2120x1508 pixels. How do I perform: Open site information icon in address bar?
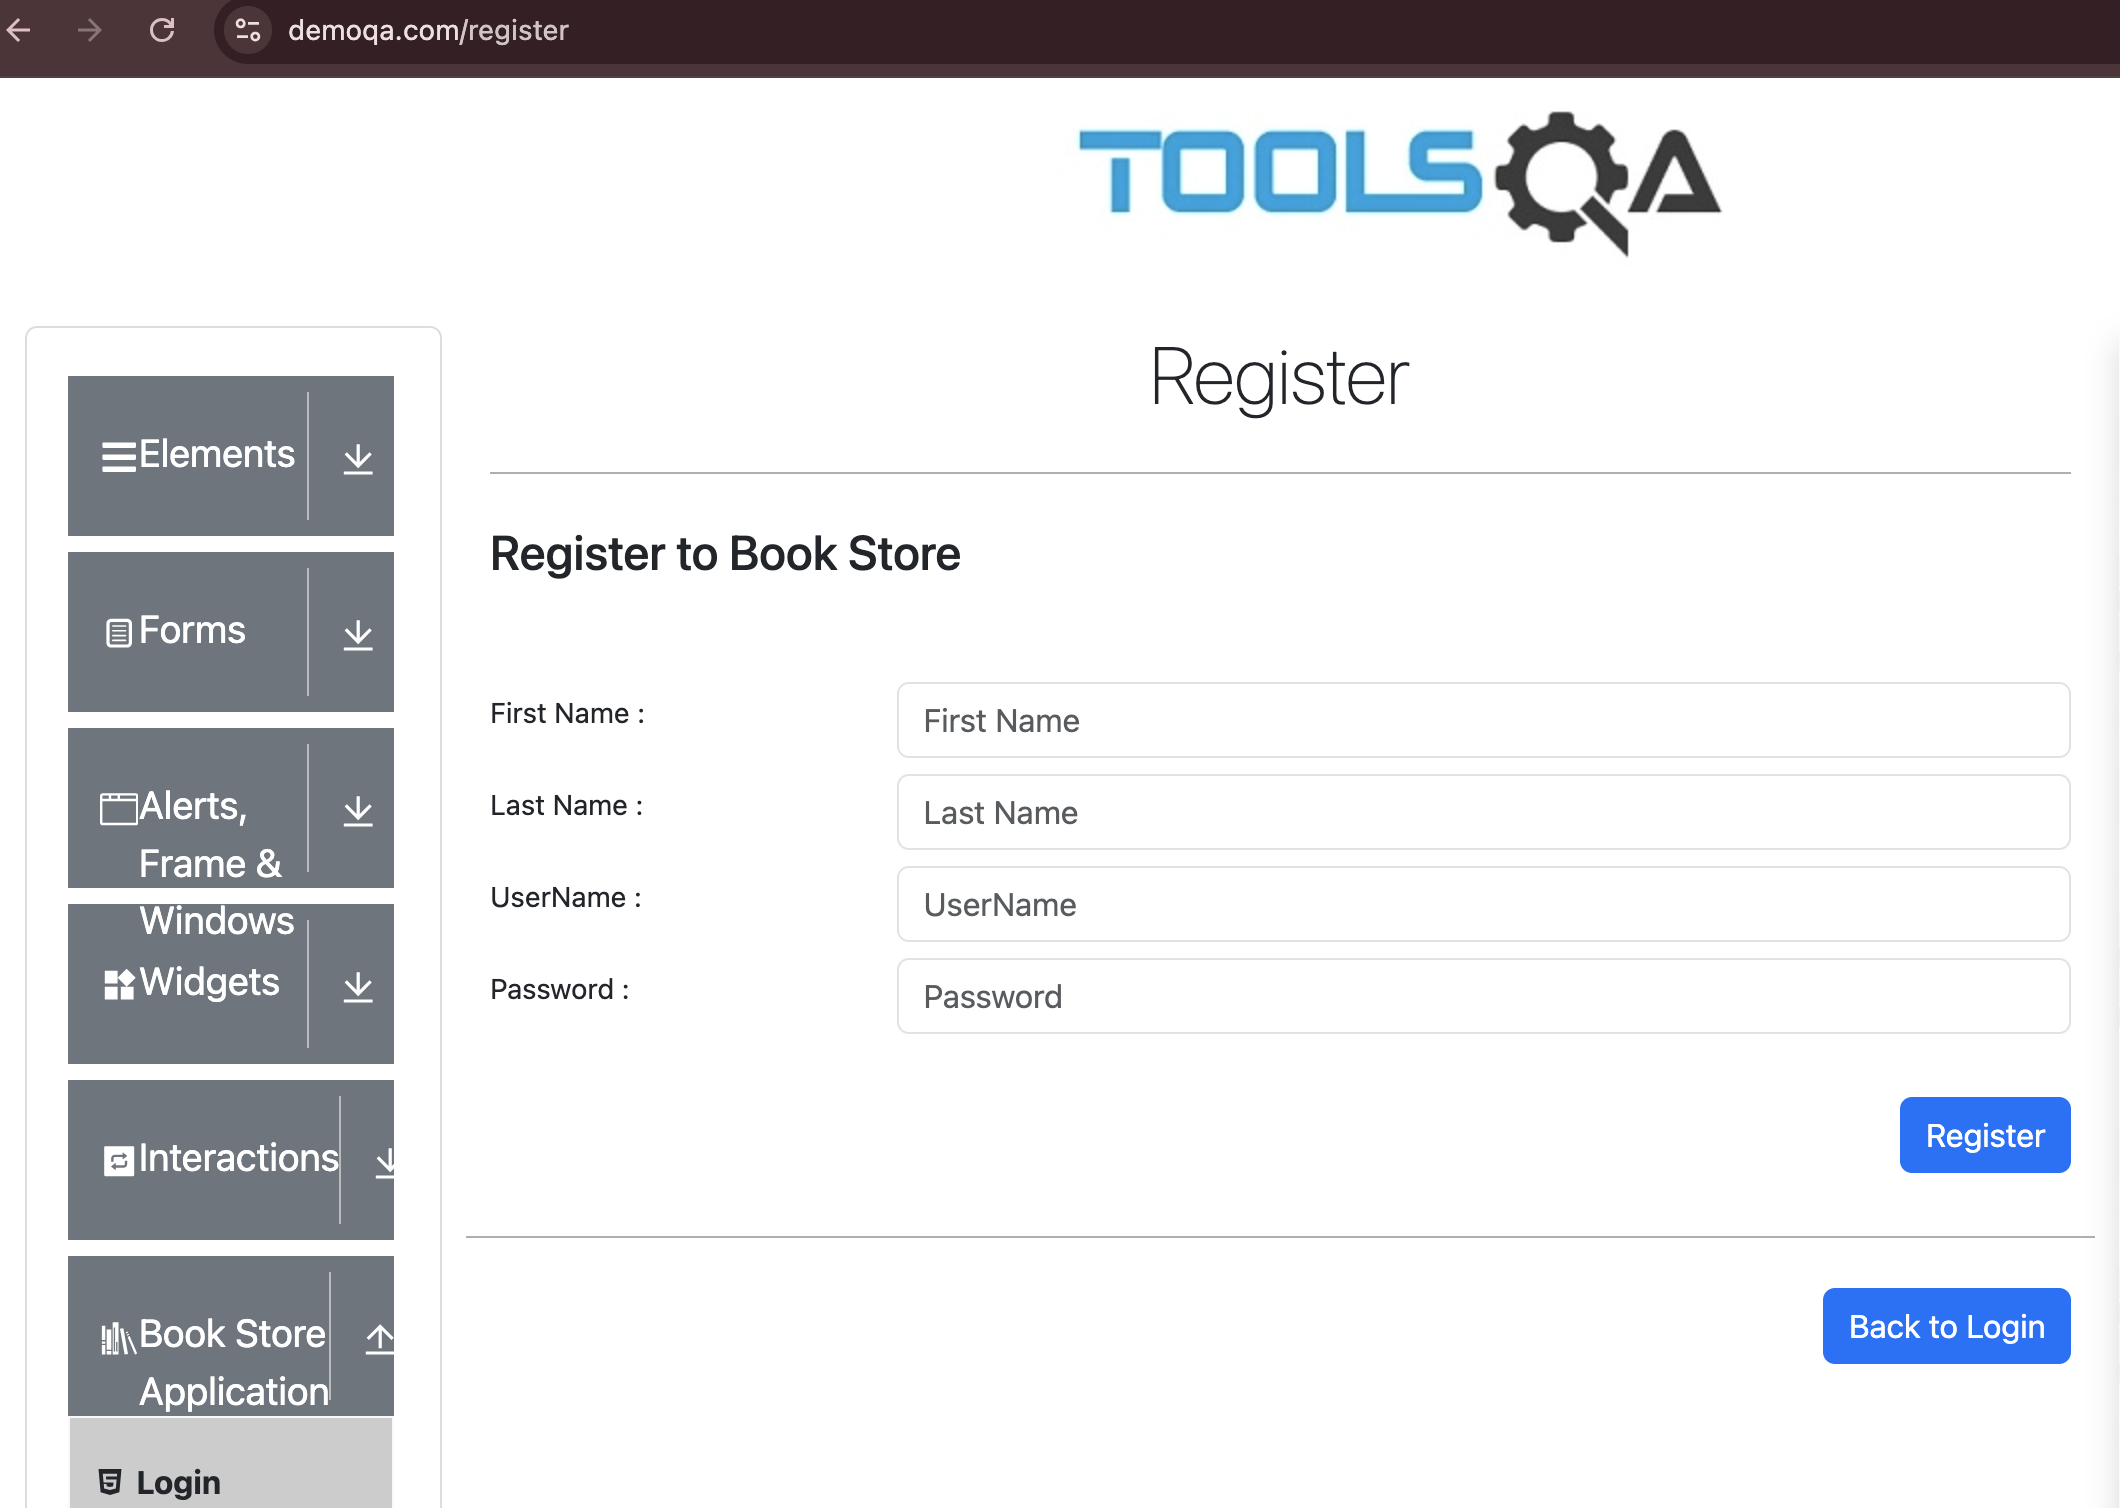(x=248, y=30)
